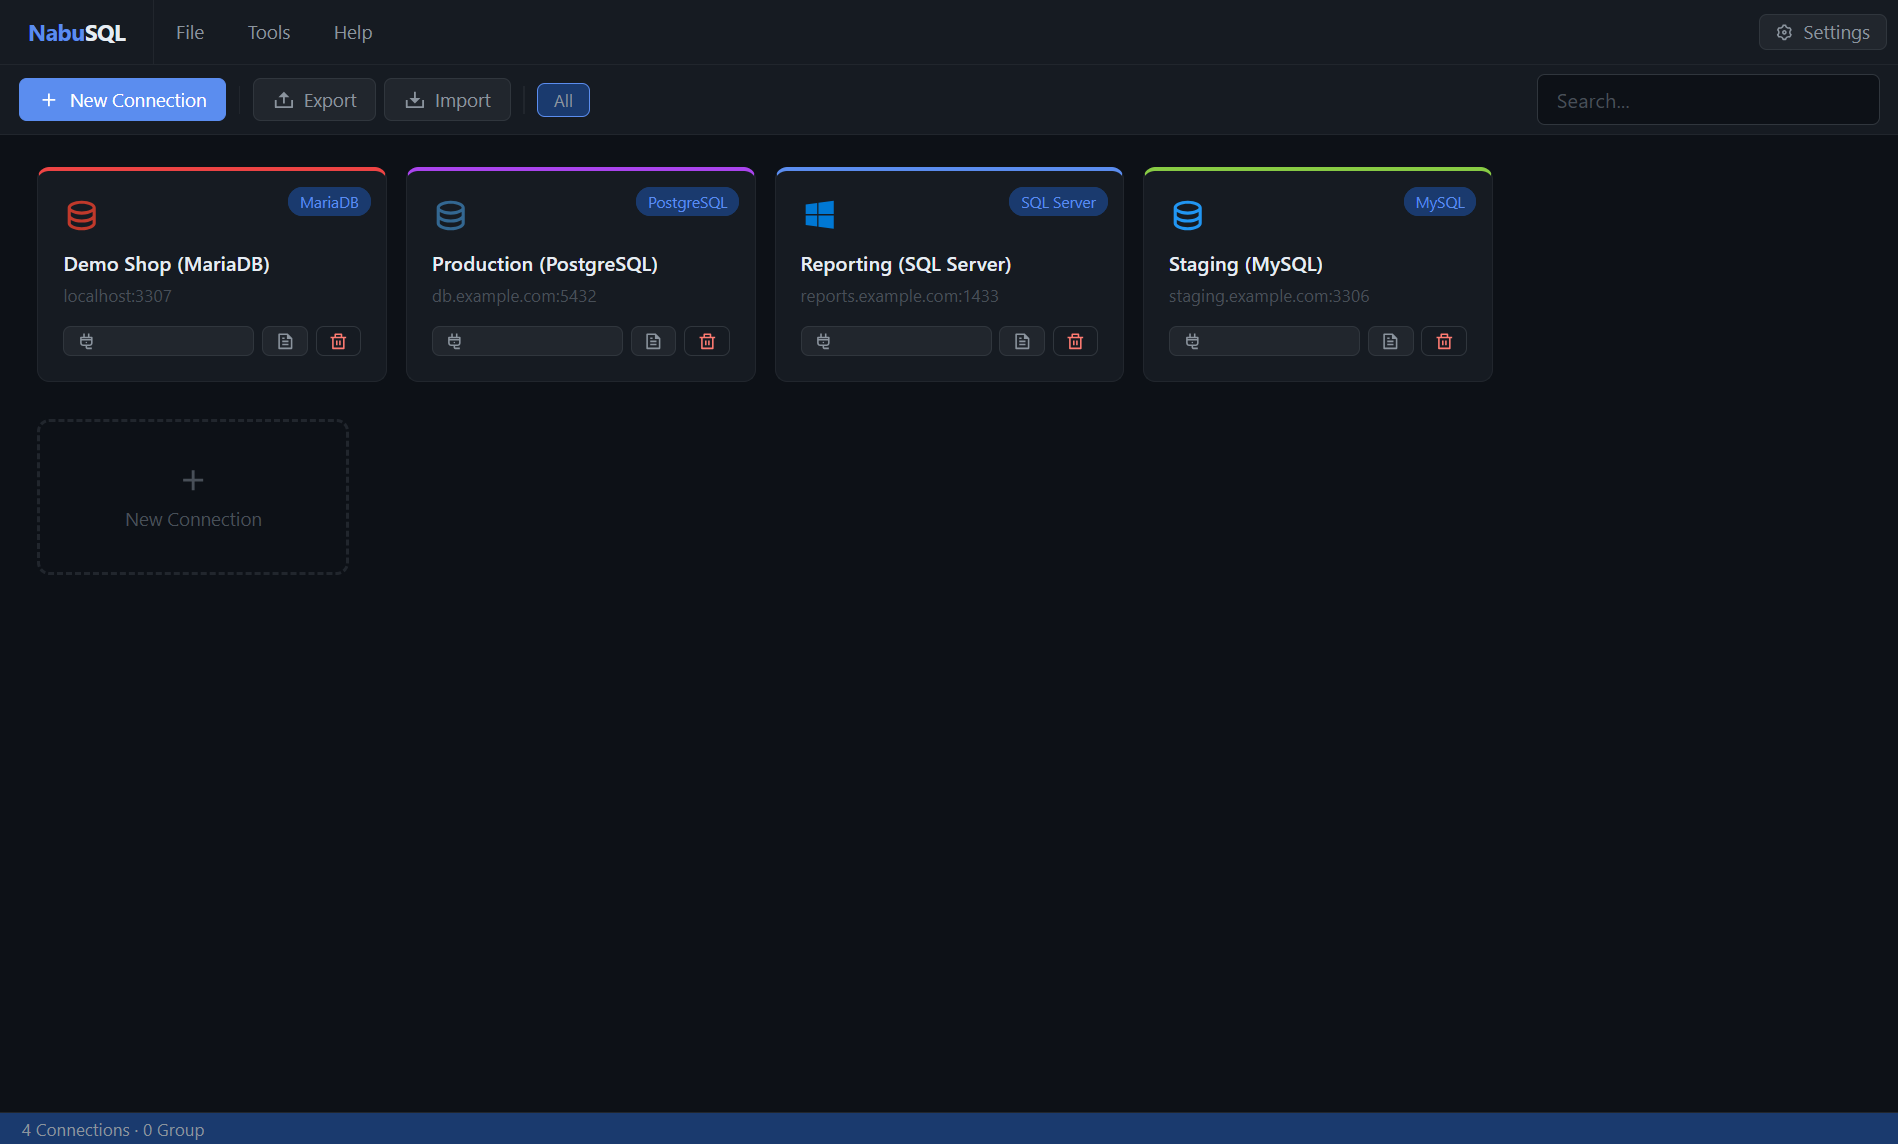
Task: Open document icon on Reporting (SQL Server) card
Action: coord(1022,341)
